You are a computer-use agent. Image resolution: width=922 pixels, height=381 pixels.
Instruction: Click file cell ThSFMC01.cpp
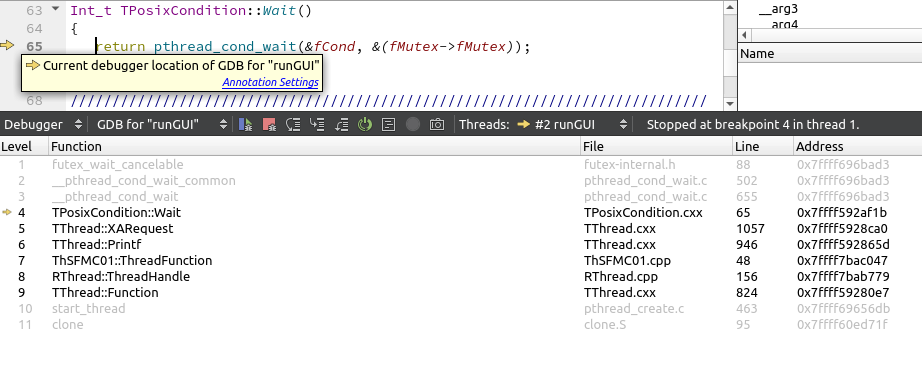click(627, 260)
